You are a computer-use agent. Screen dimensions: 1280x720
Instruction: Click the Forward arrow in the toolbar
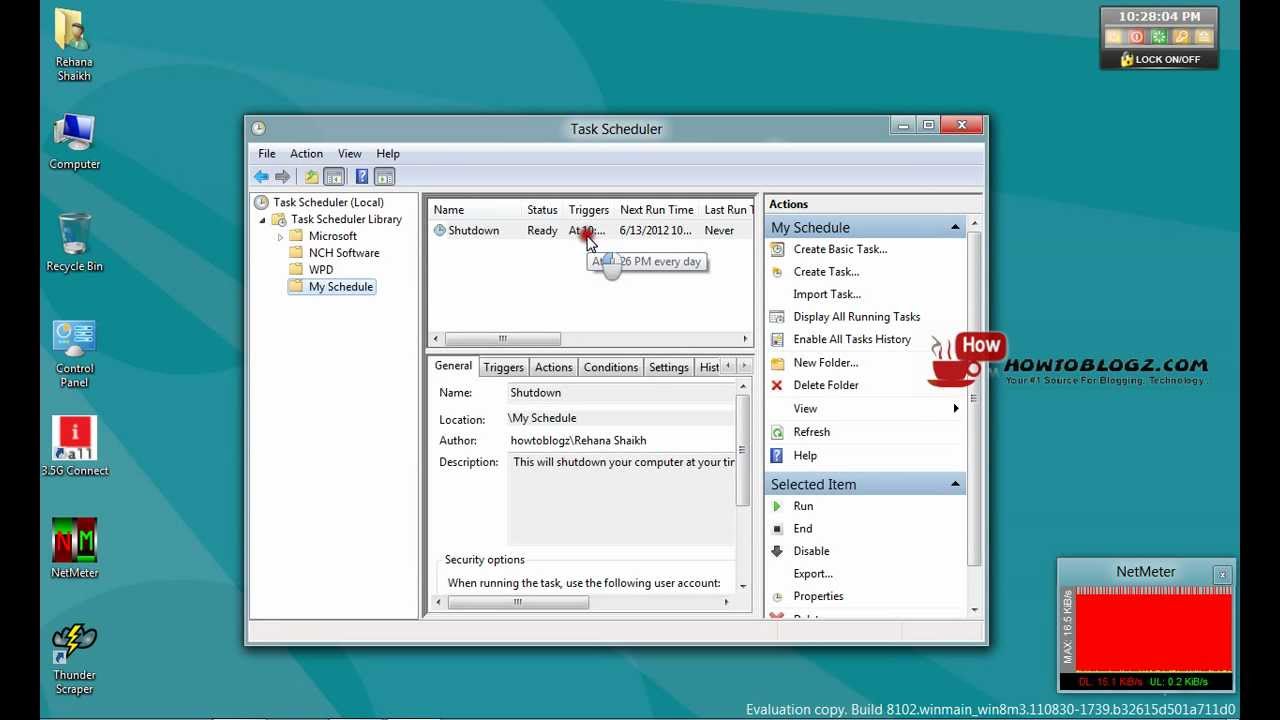[x=283, y=177]
